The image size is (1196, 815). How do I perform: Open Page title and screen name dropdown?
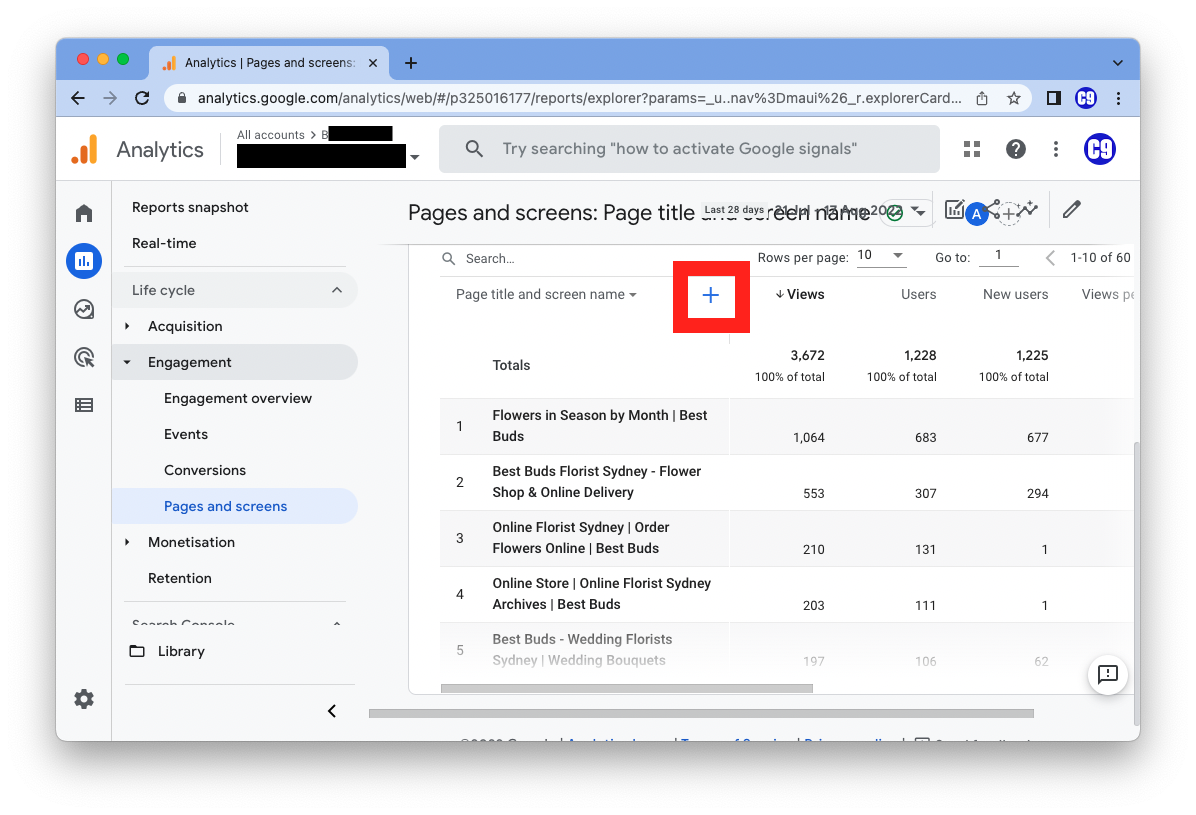546,295
